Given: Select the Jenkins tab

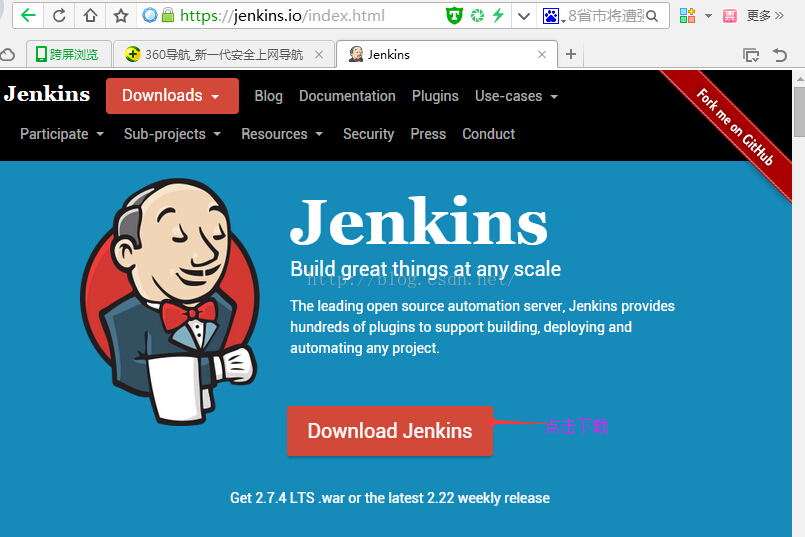Looking at the screenshot, I should (447, 54).
